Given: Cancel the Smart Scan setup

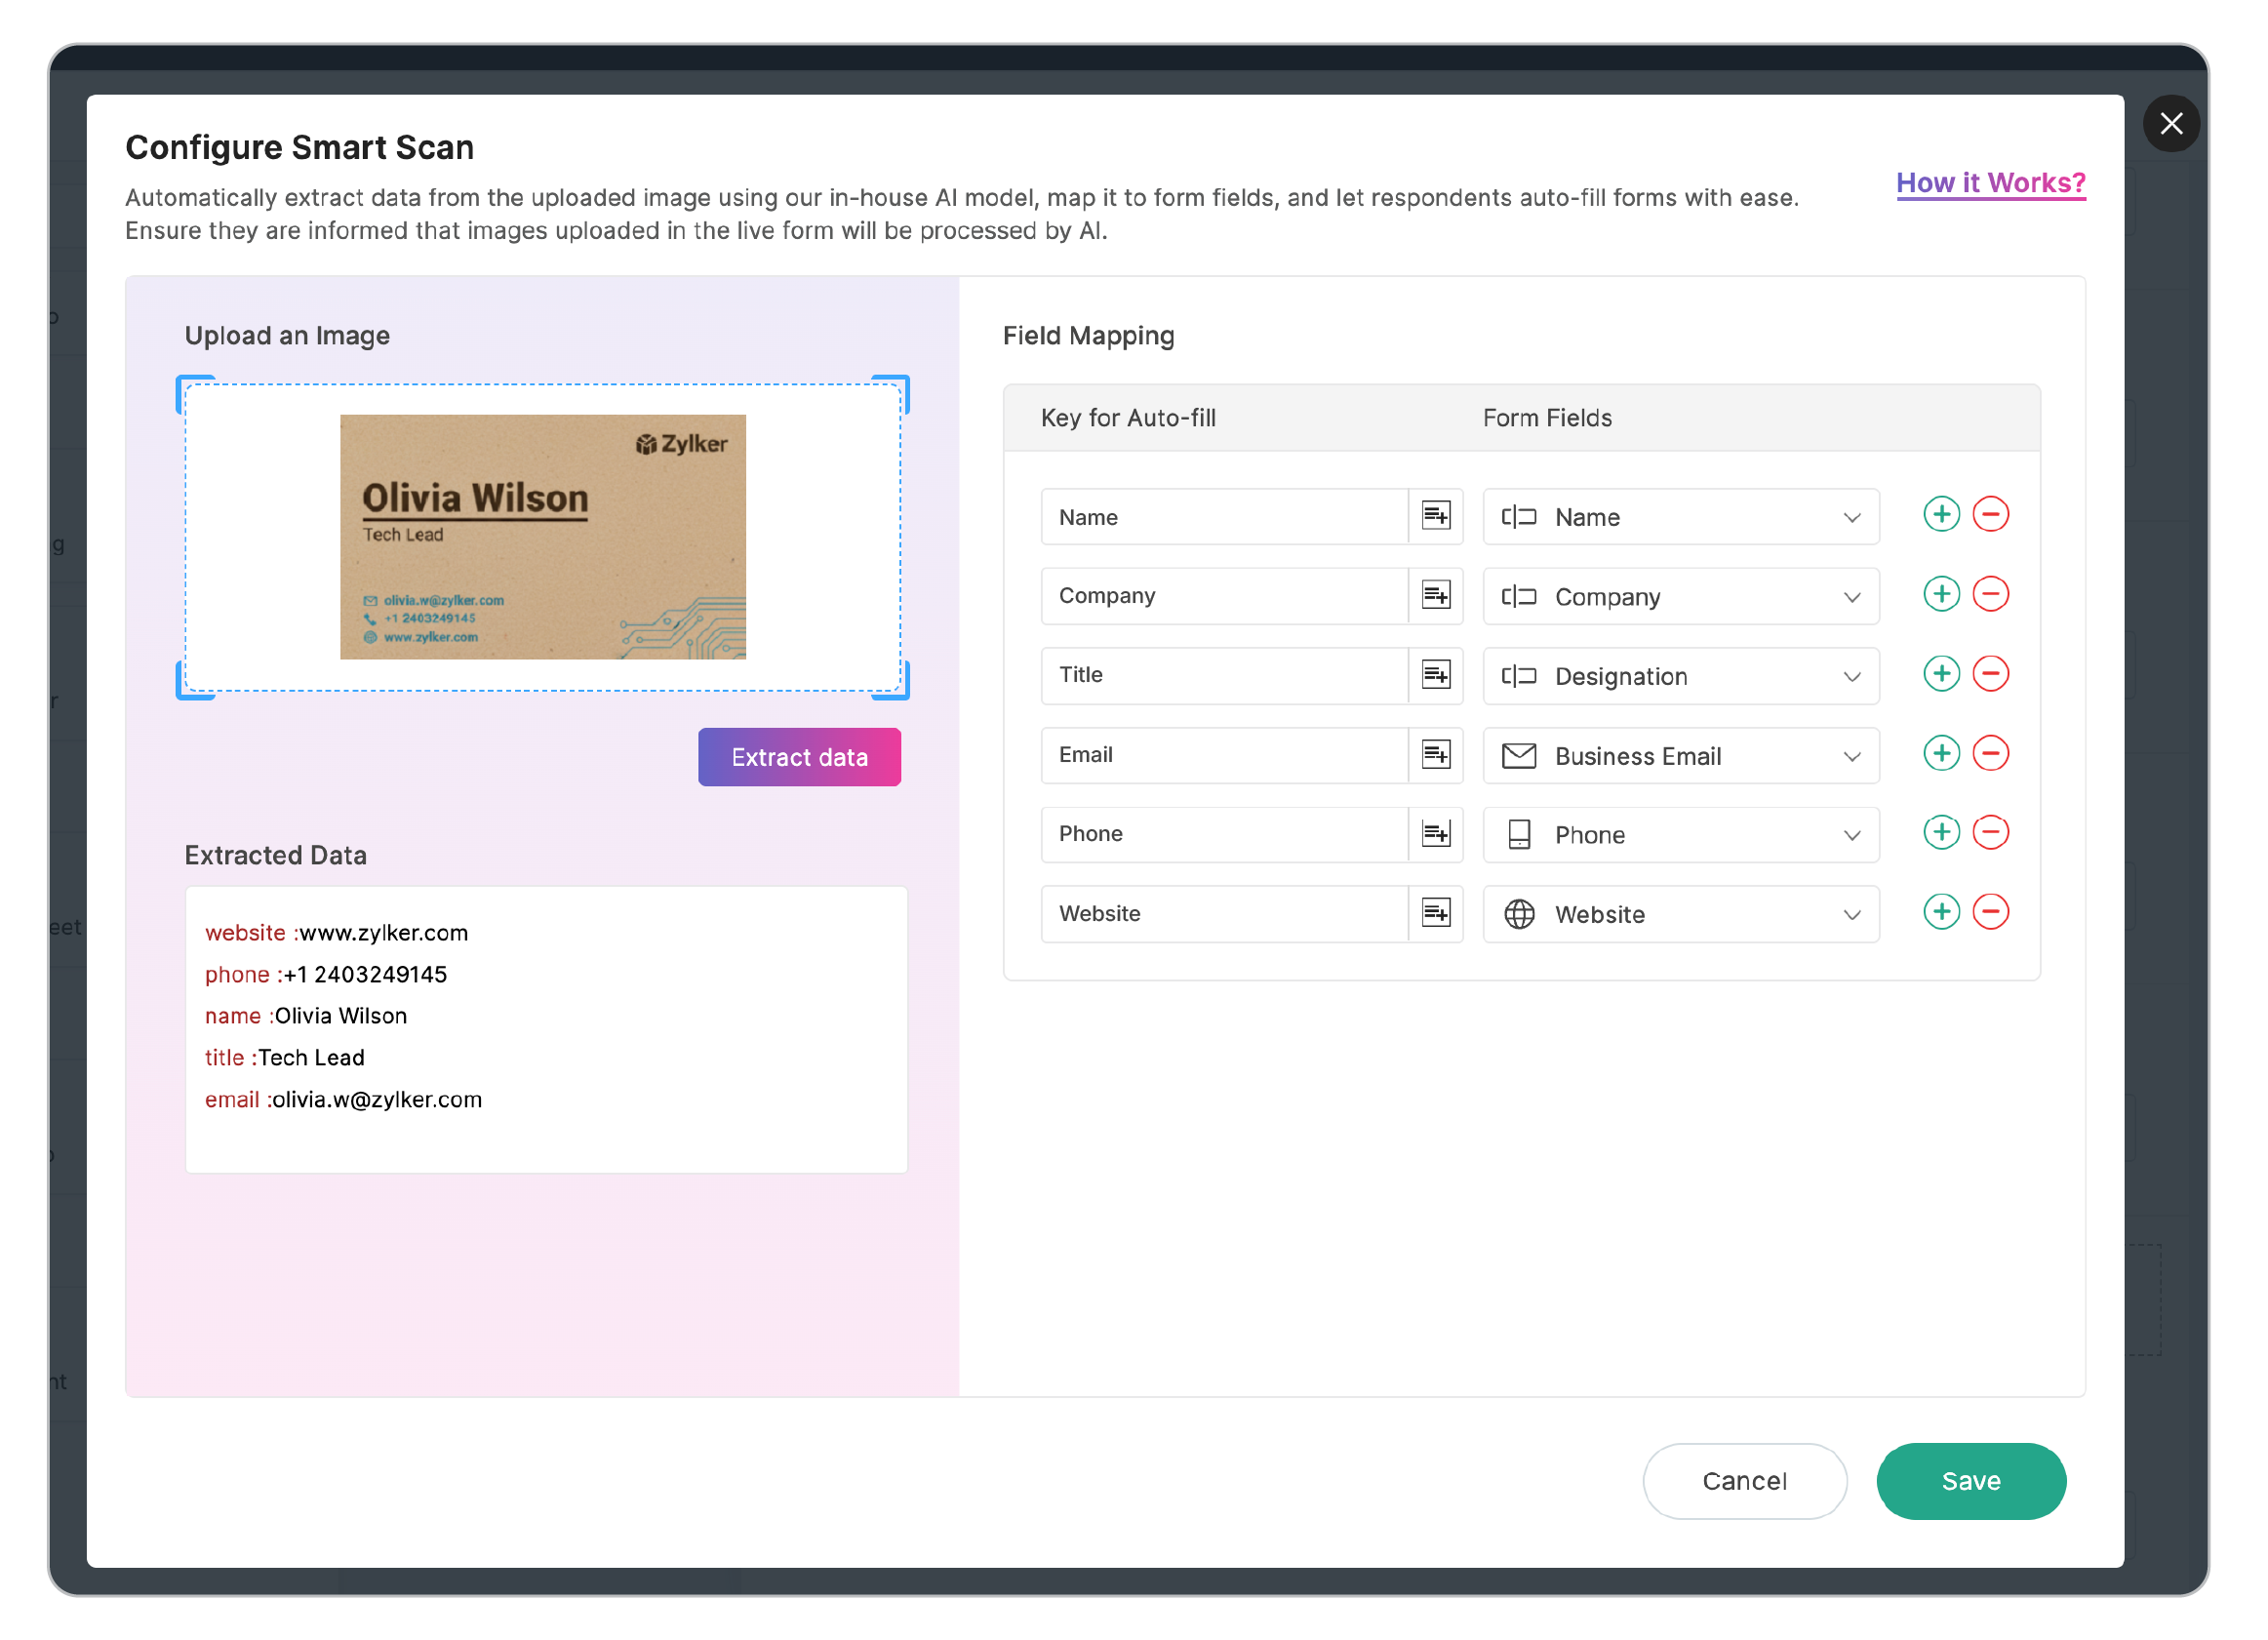Looking at the screenshot, I should [1744, 1481].
